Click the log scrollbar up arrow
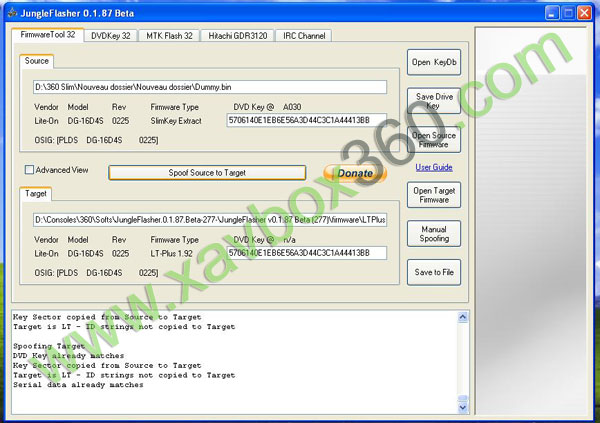The image size is (600, 423). (x=463, y=317)
